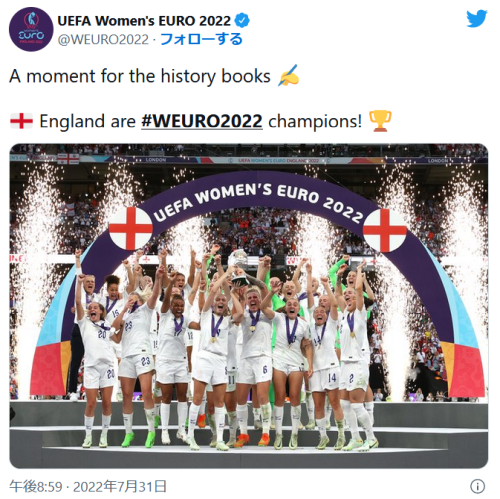The image size is (500, 499).
Task: Click the gold trophy emoji
Action: (x=380, y=121)
